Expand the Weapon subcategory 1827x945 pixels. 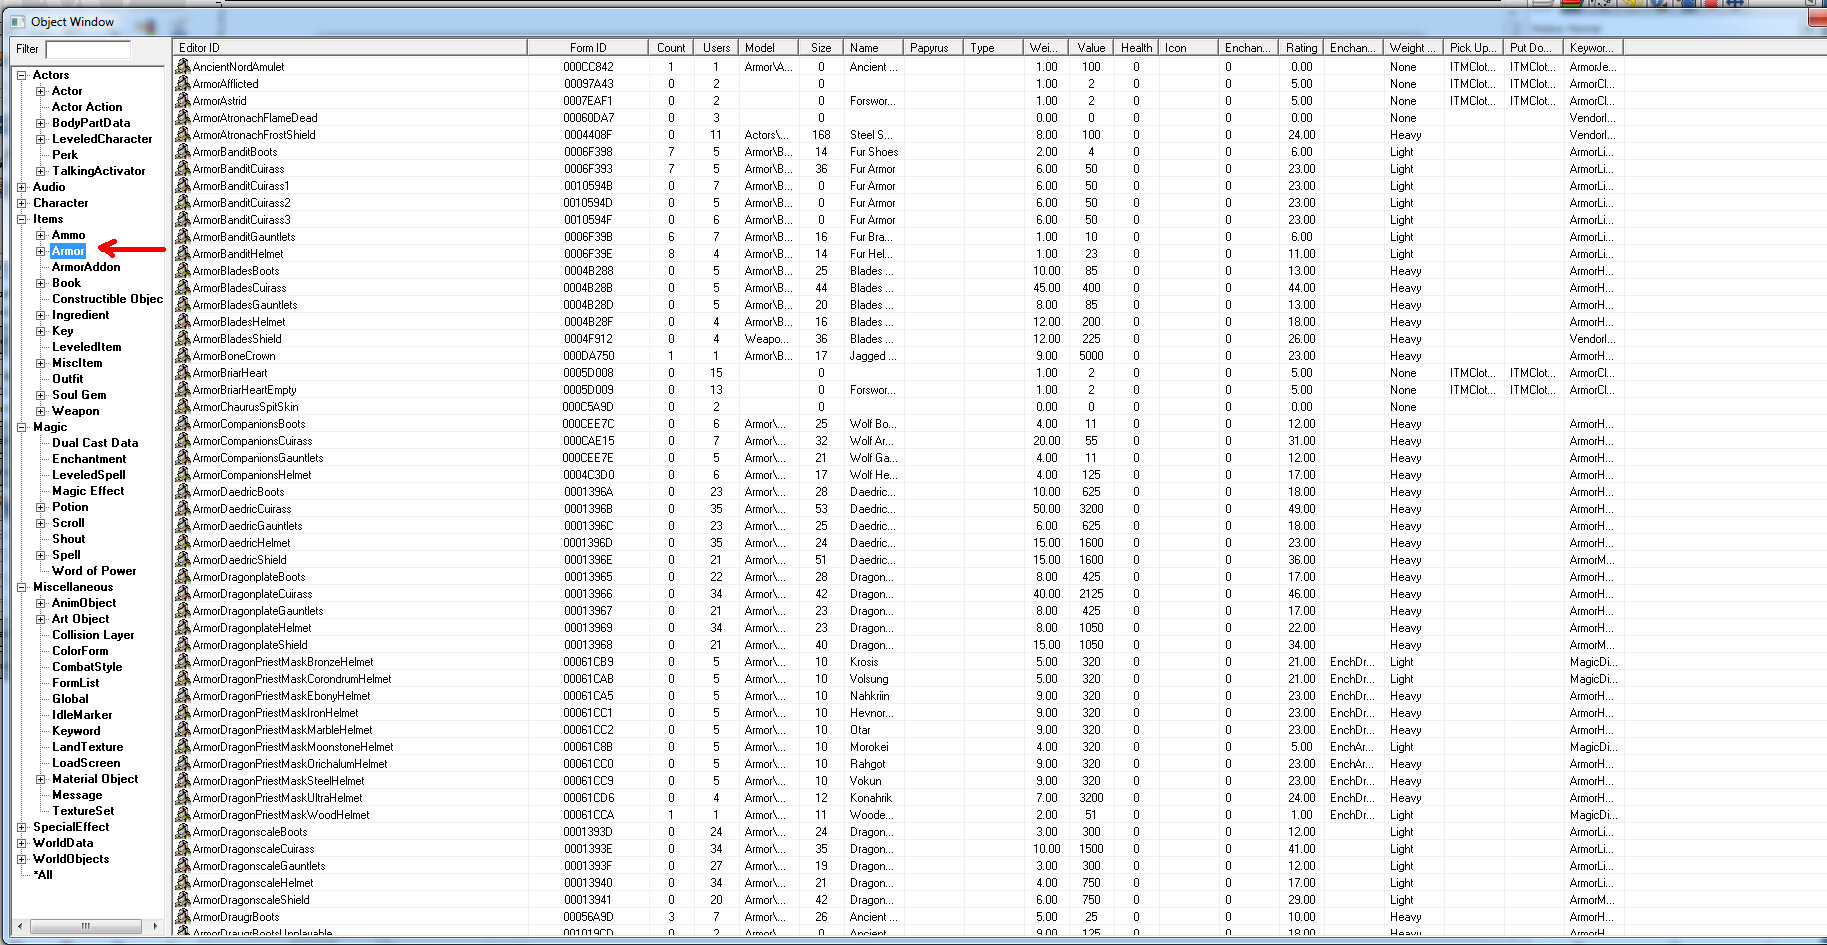[x=41, y=411]
